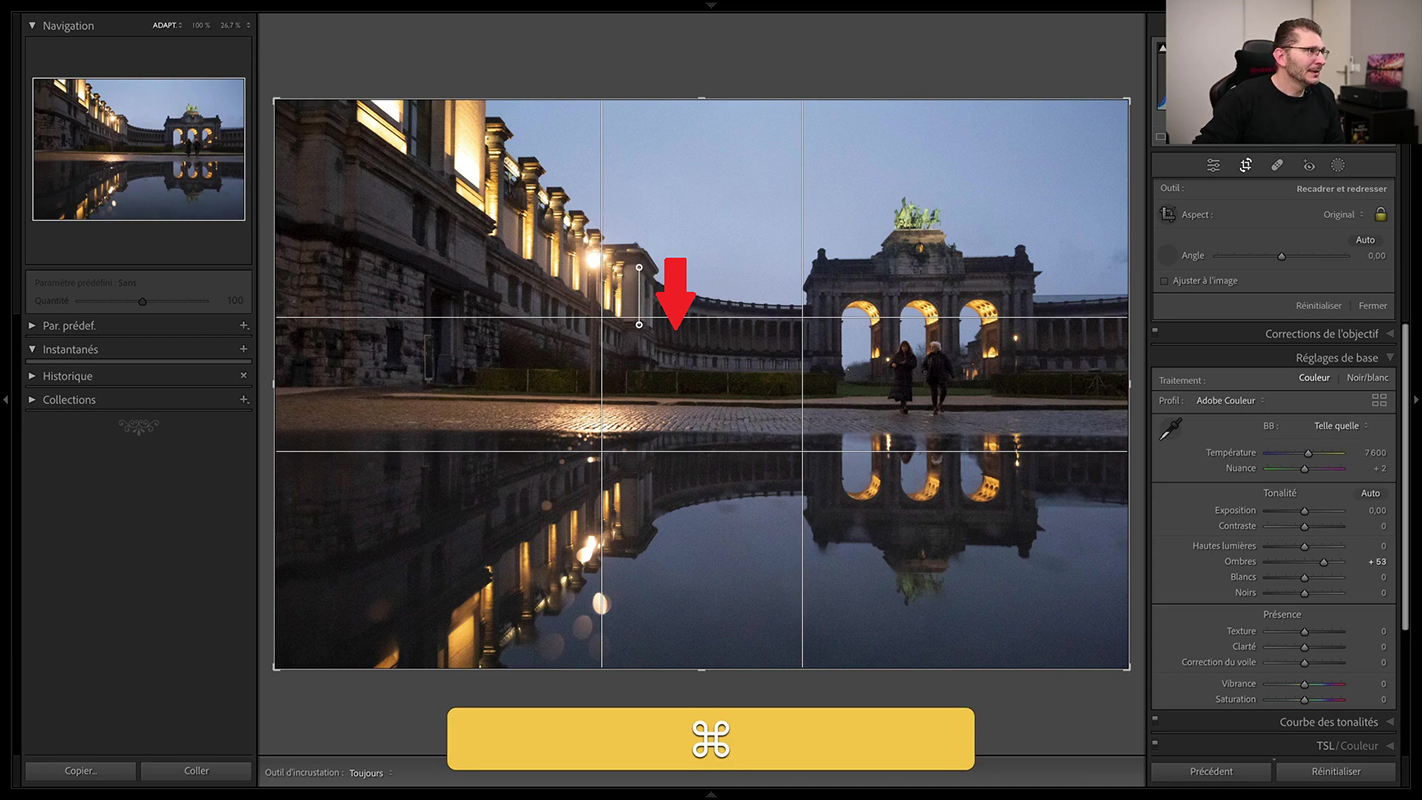1422x800 pixels.
Task: Click the Copier button
Action: coord(80,771)
